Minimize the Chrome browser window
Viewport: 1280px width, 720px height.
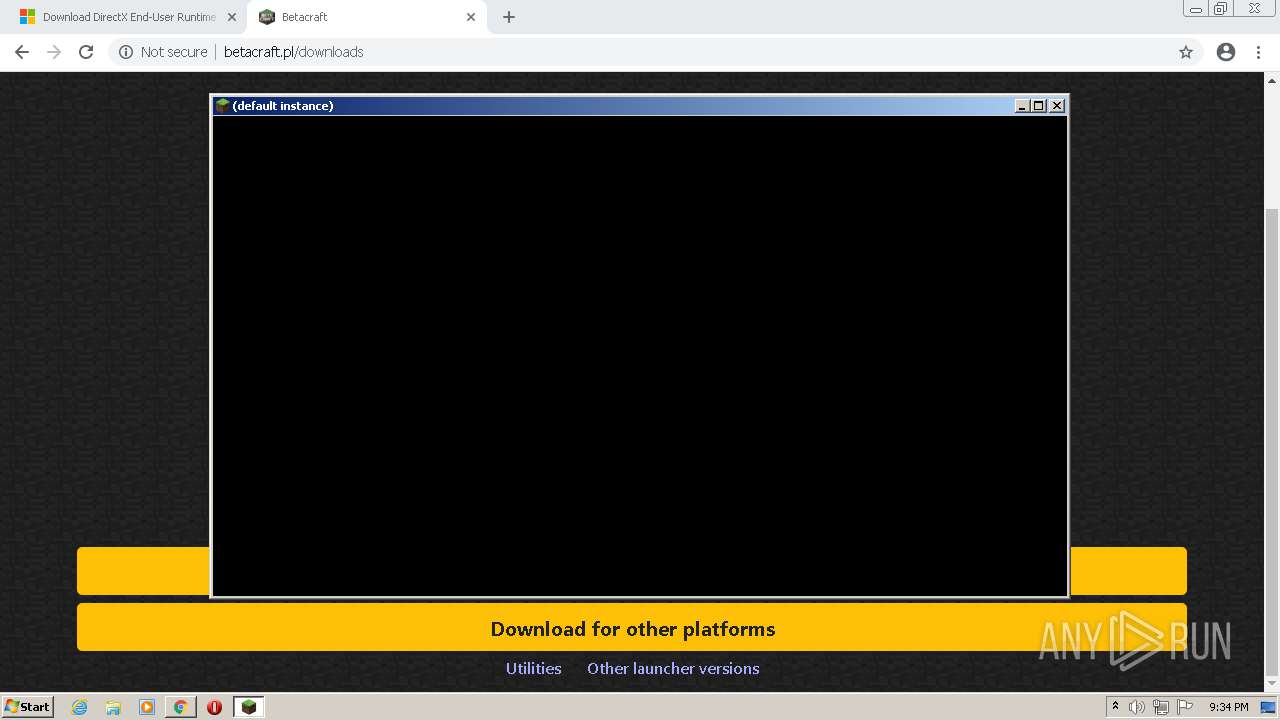pos(1195,9)
